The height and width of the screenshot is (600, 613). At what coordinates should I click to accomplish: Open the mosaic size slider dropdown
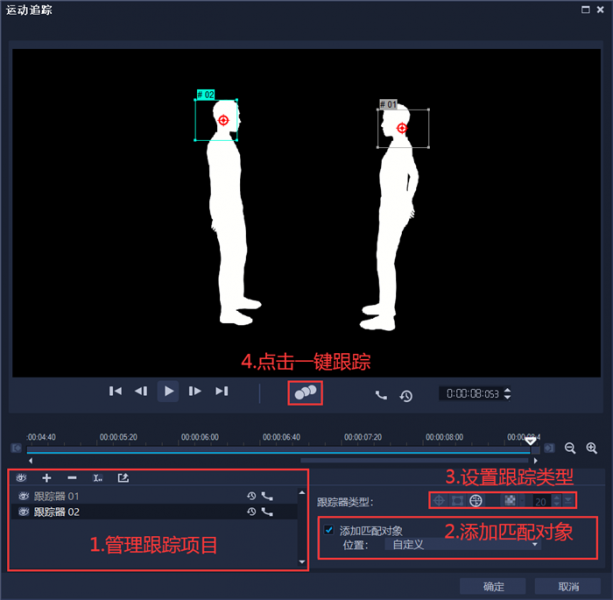568,501
